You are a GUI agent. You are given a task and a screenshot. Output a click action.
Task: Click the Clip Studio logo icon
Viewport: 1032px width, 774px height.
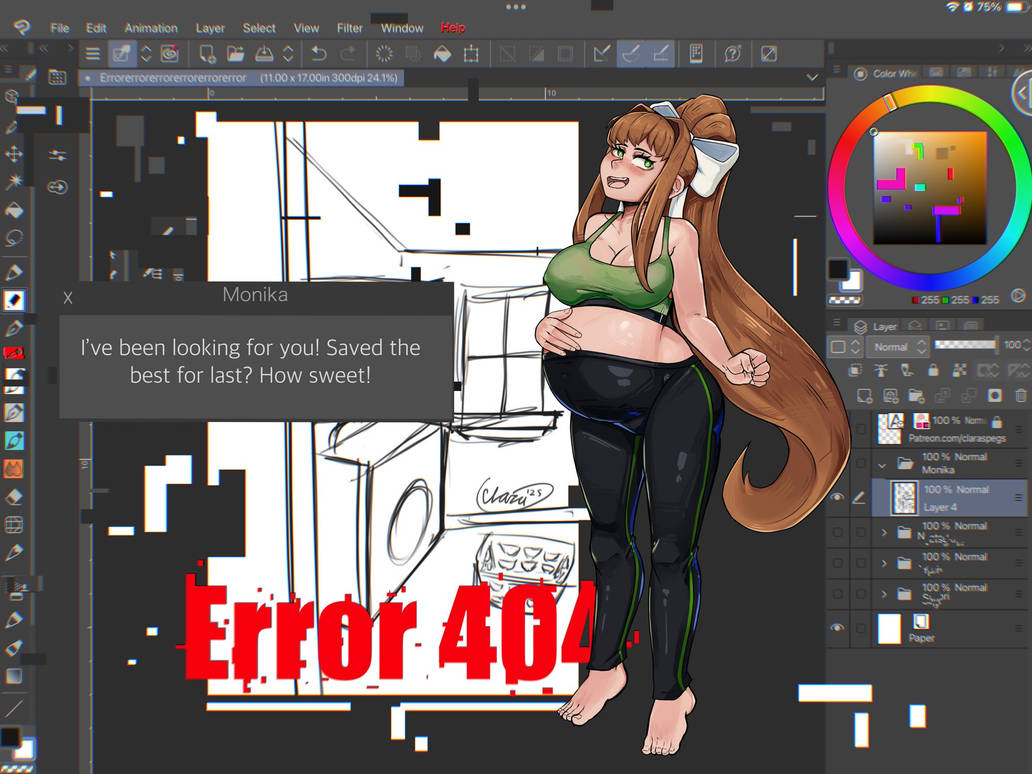coord(20,27)
